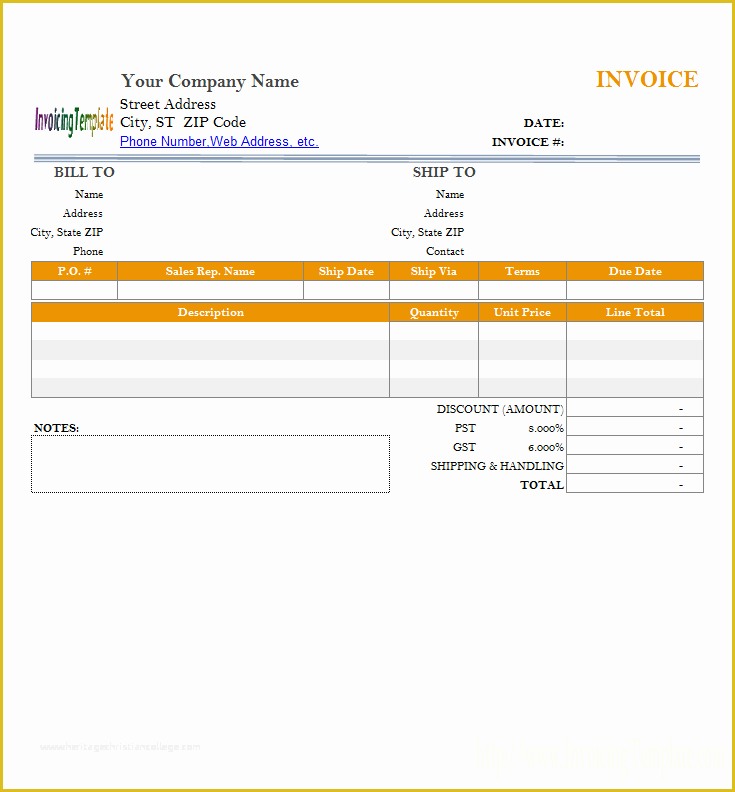Click the TOTAL label
The width and height of the screenshot is (735, 792).
[542, 485]
